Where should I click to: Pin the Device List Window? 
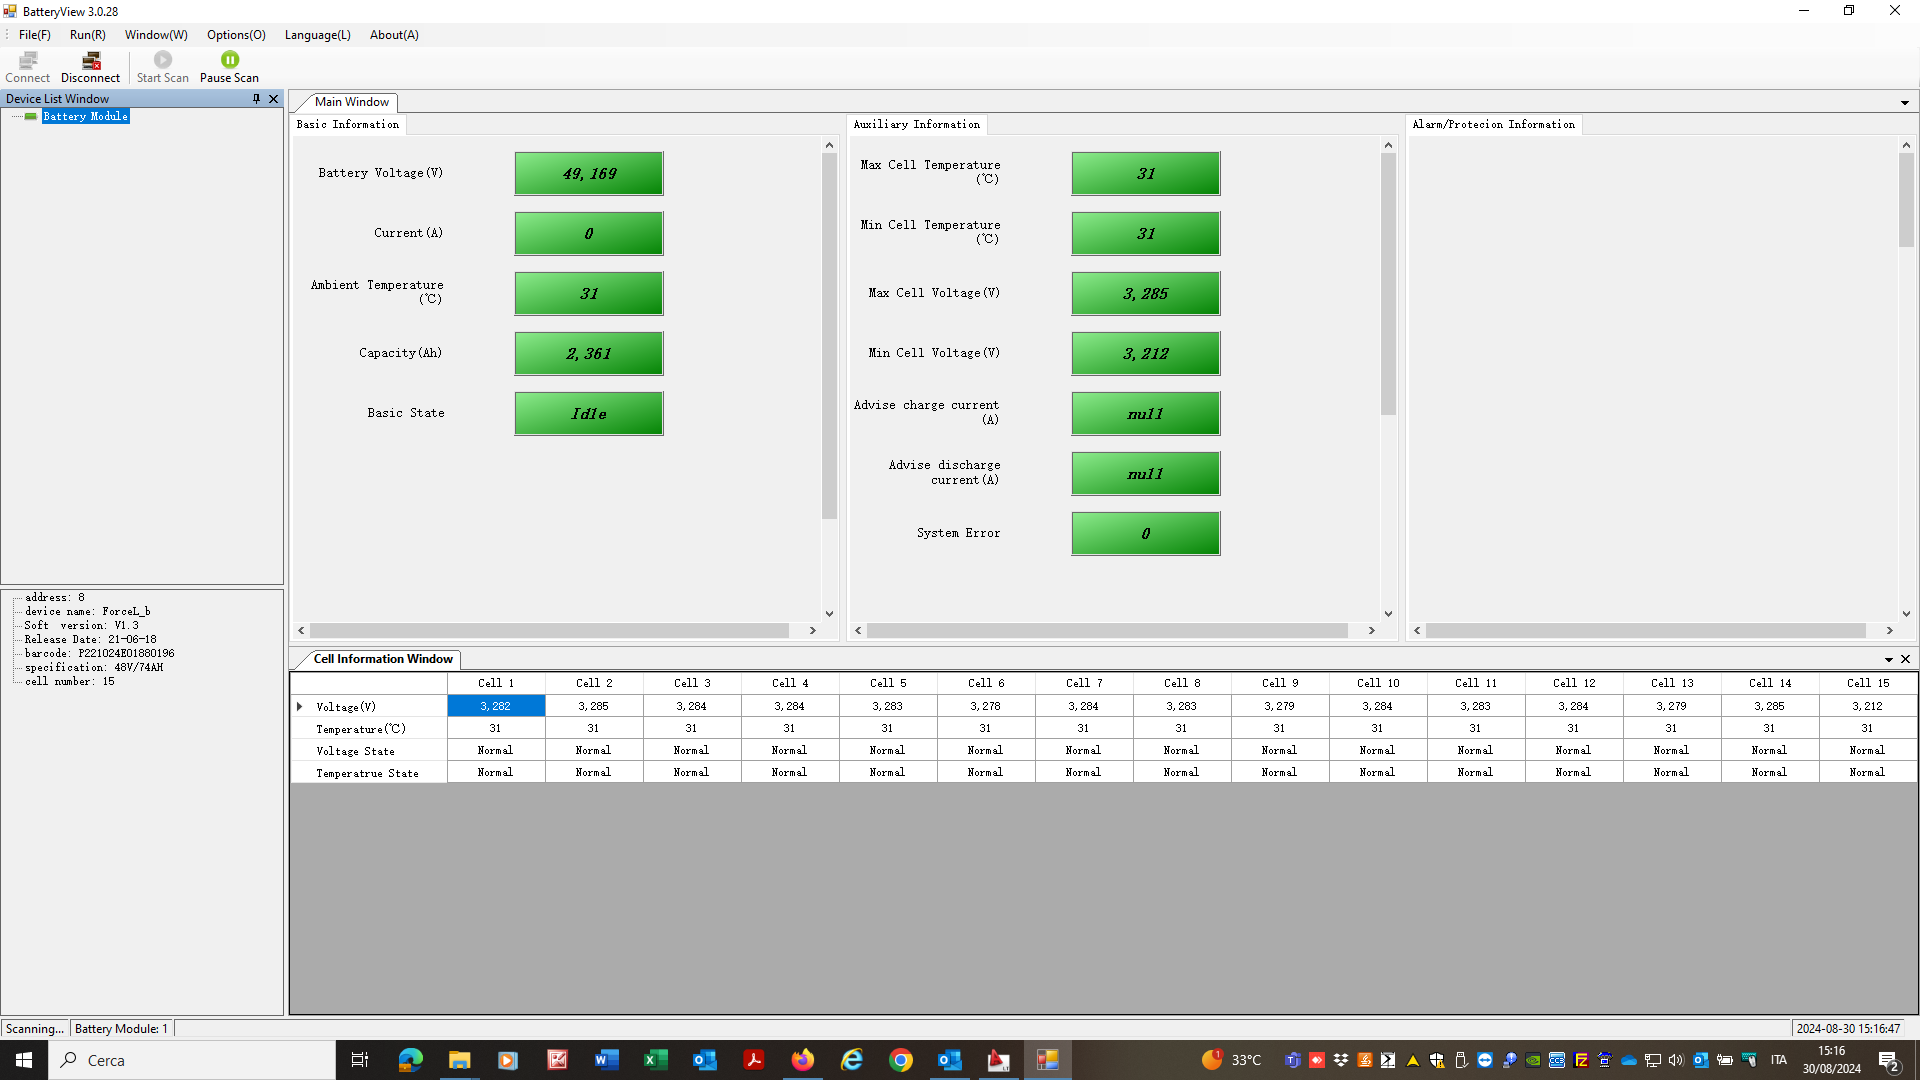pyautogui.click(x=256, y=99)
